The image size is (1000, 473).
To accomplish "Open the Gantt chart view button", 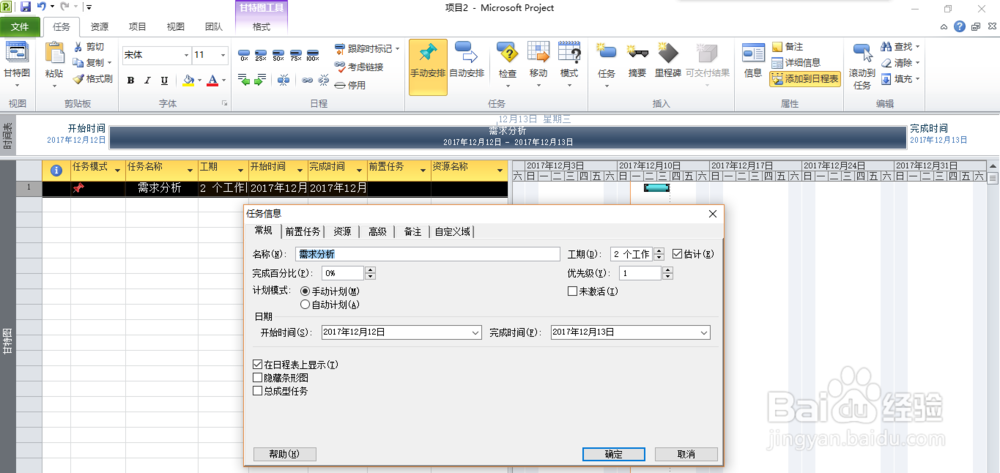I will coord(17,61).
